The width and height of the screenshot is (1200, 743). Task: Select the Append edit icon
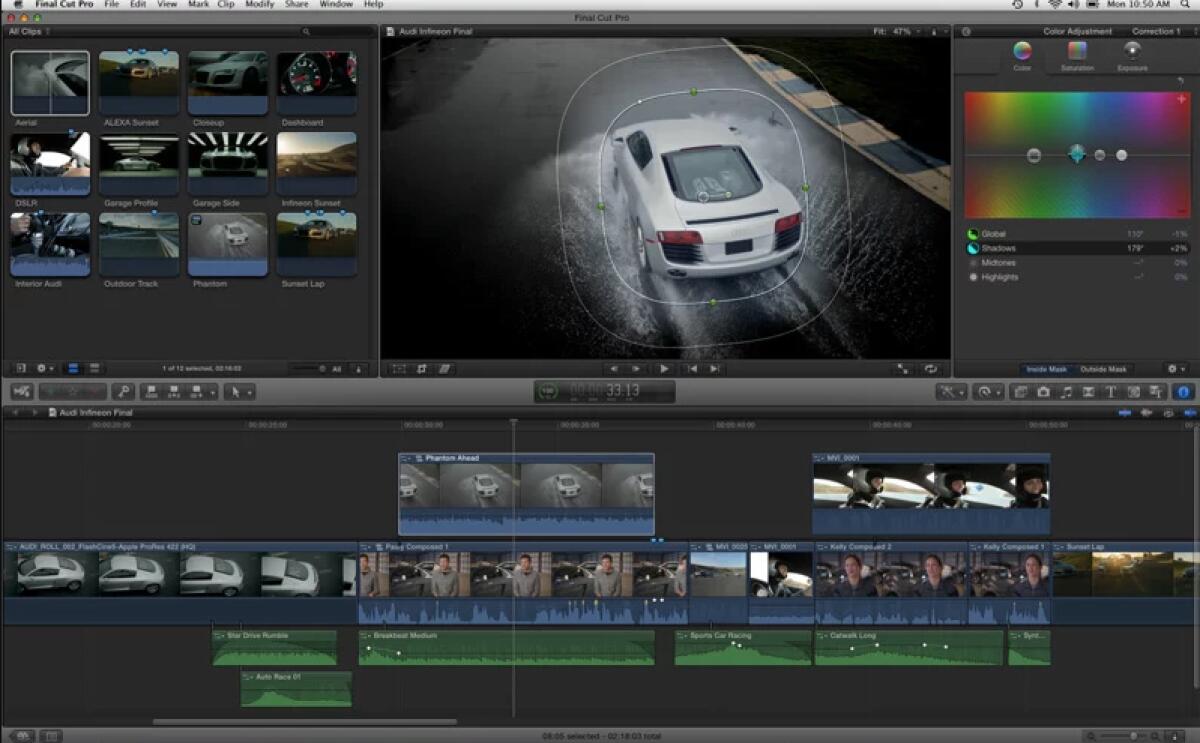point(197,392)
